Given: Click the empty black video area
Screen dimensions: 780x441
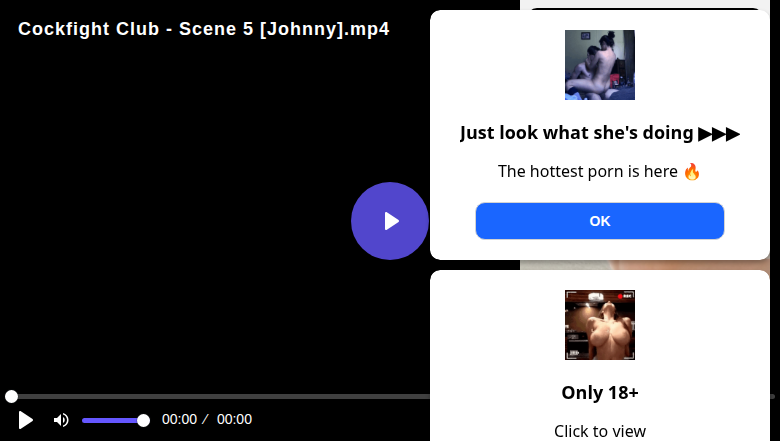Looking at the screenshot, I should click(200, 220).
